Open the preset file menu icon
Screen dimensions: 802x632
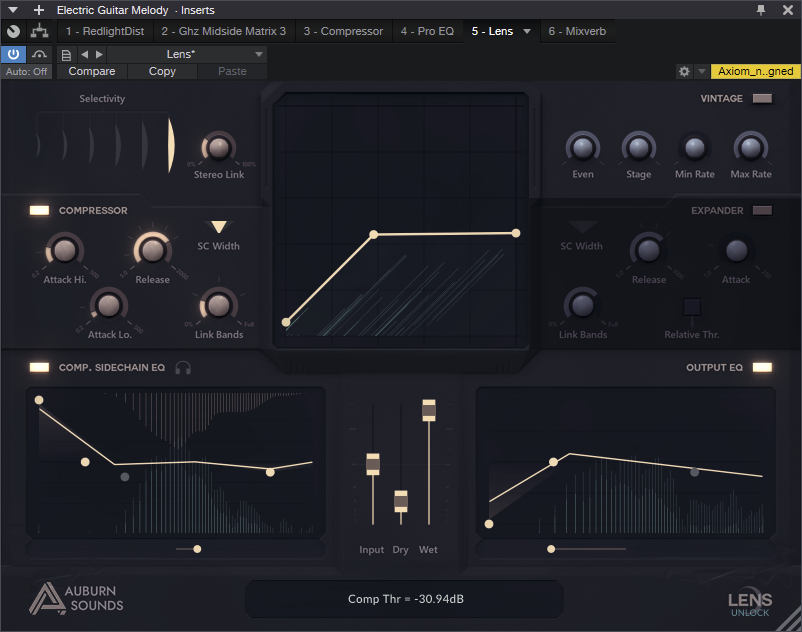tap(66, 55)
